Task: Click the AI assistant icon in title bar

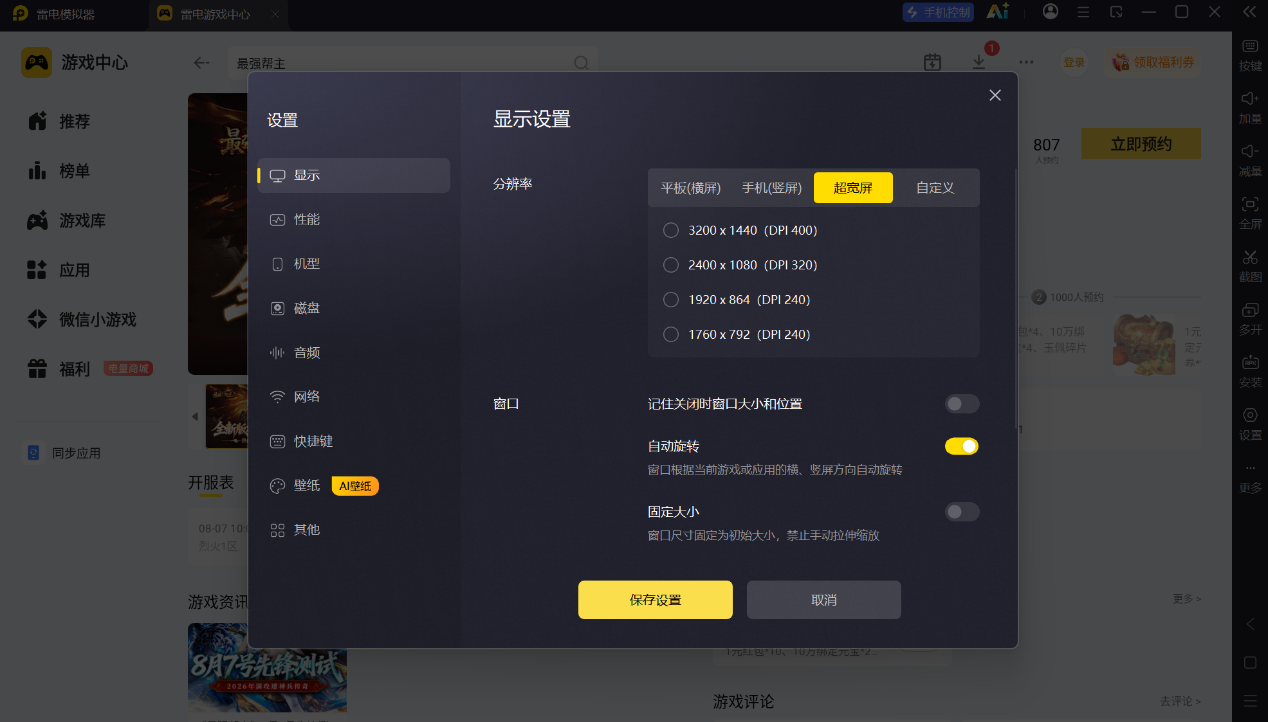Action: (x=997, y=12)
